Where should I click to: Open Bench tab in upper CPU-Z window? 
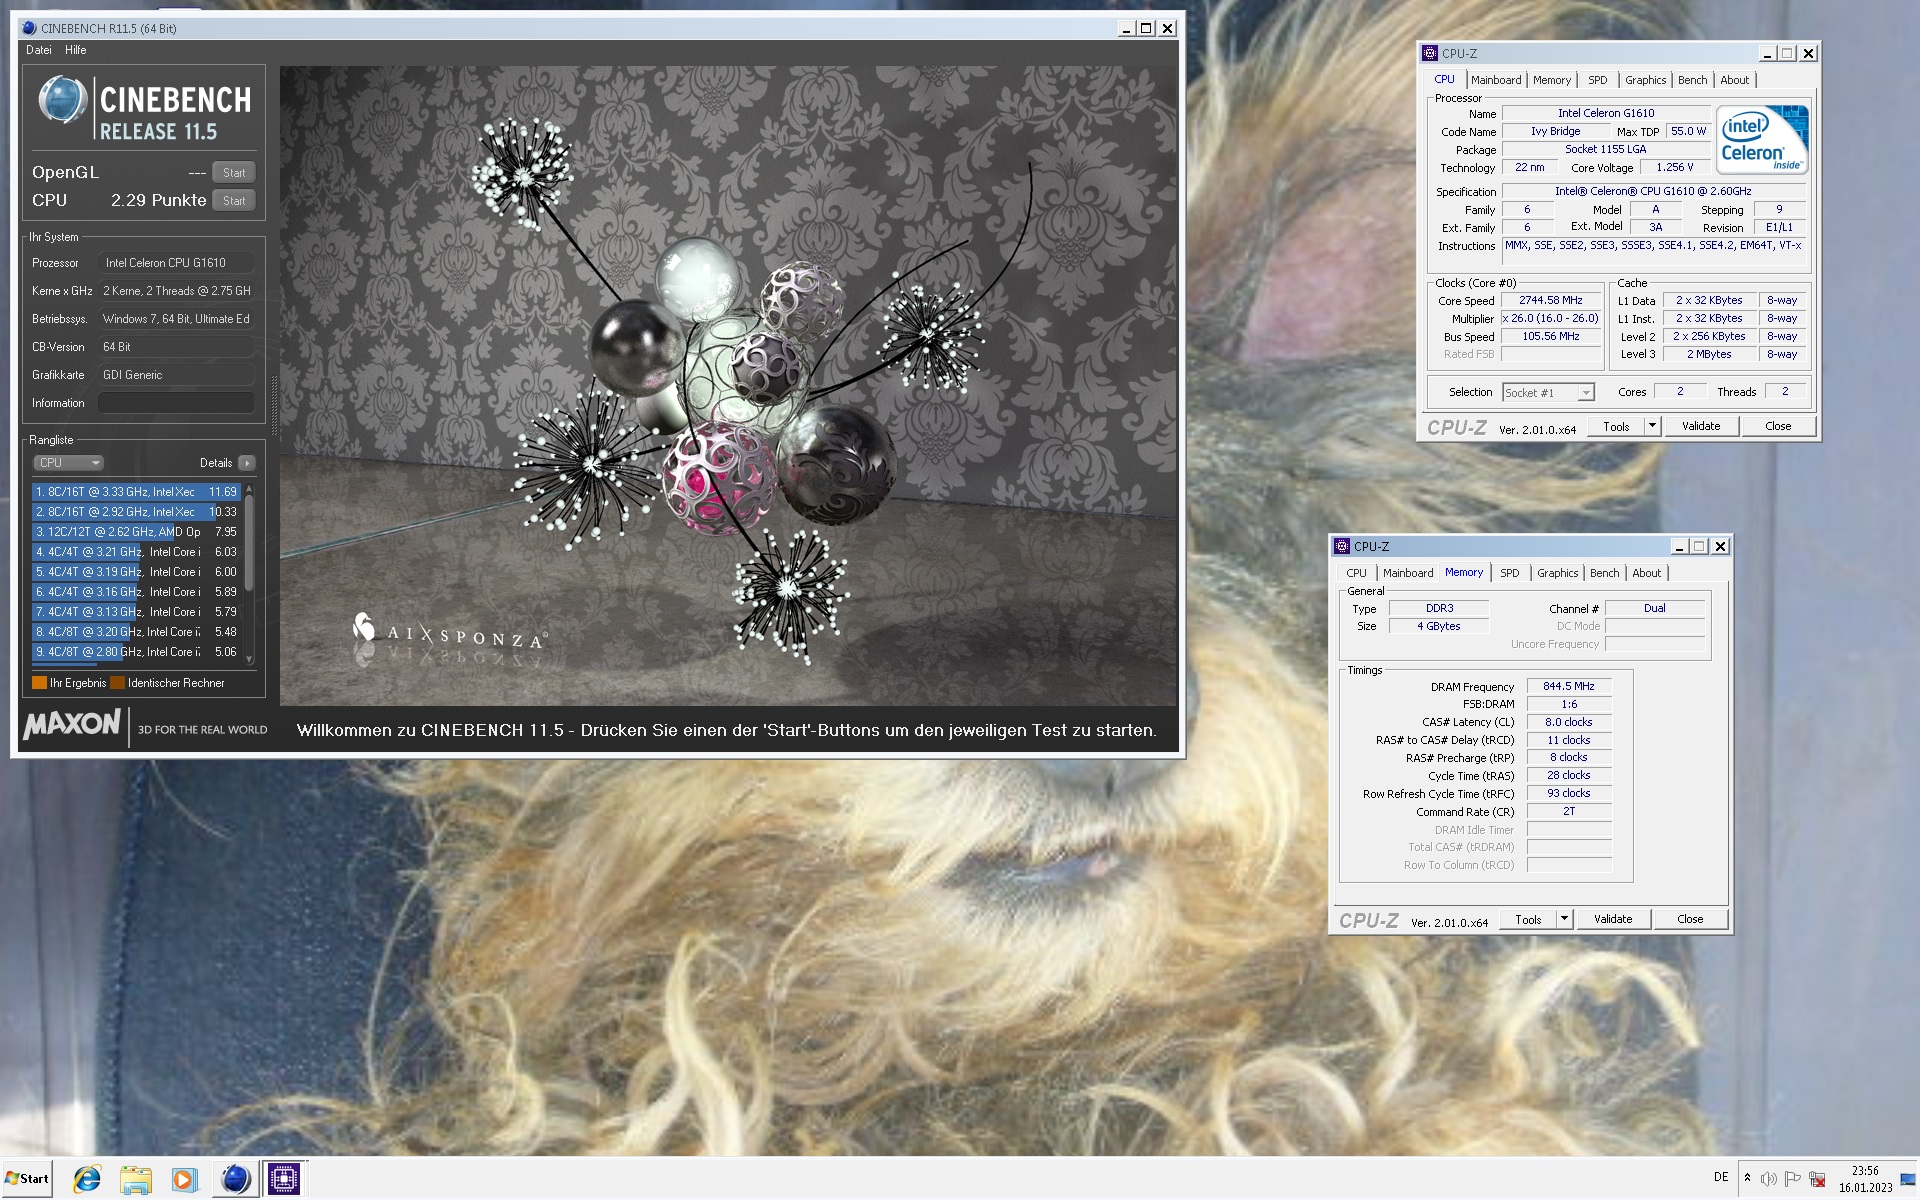tap(1692, 80)
